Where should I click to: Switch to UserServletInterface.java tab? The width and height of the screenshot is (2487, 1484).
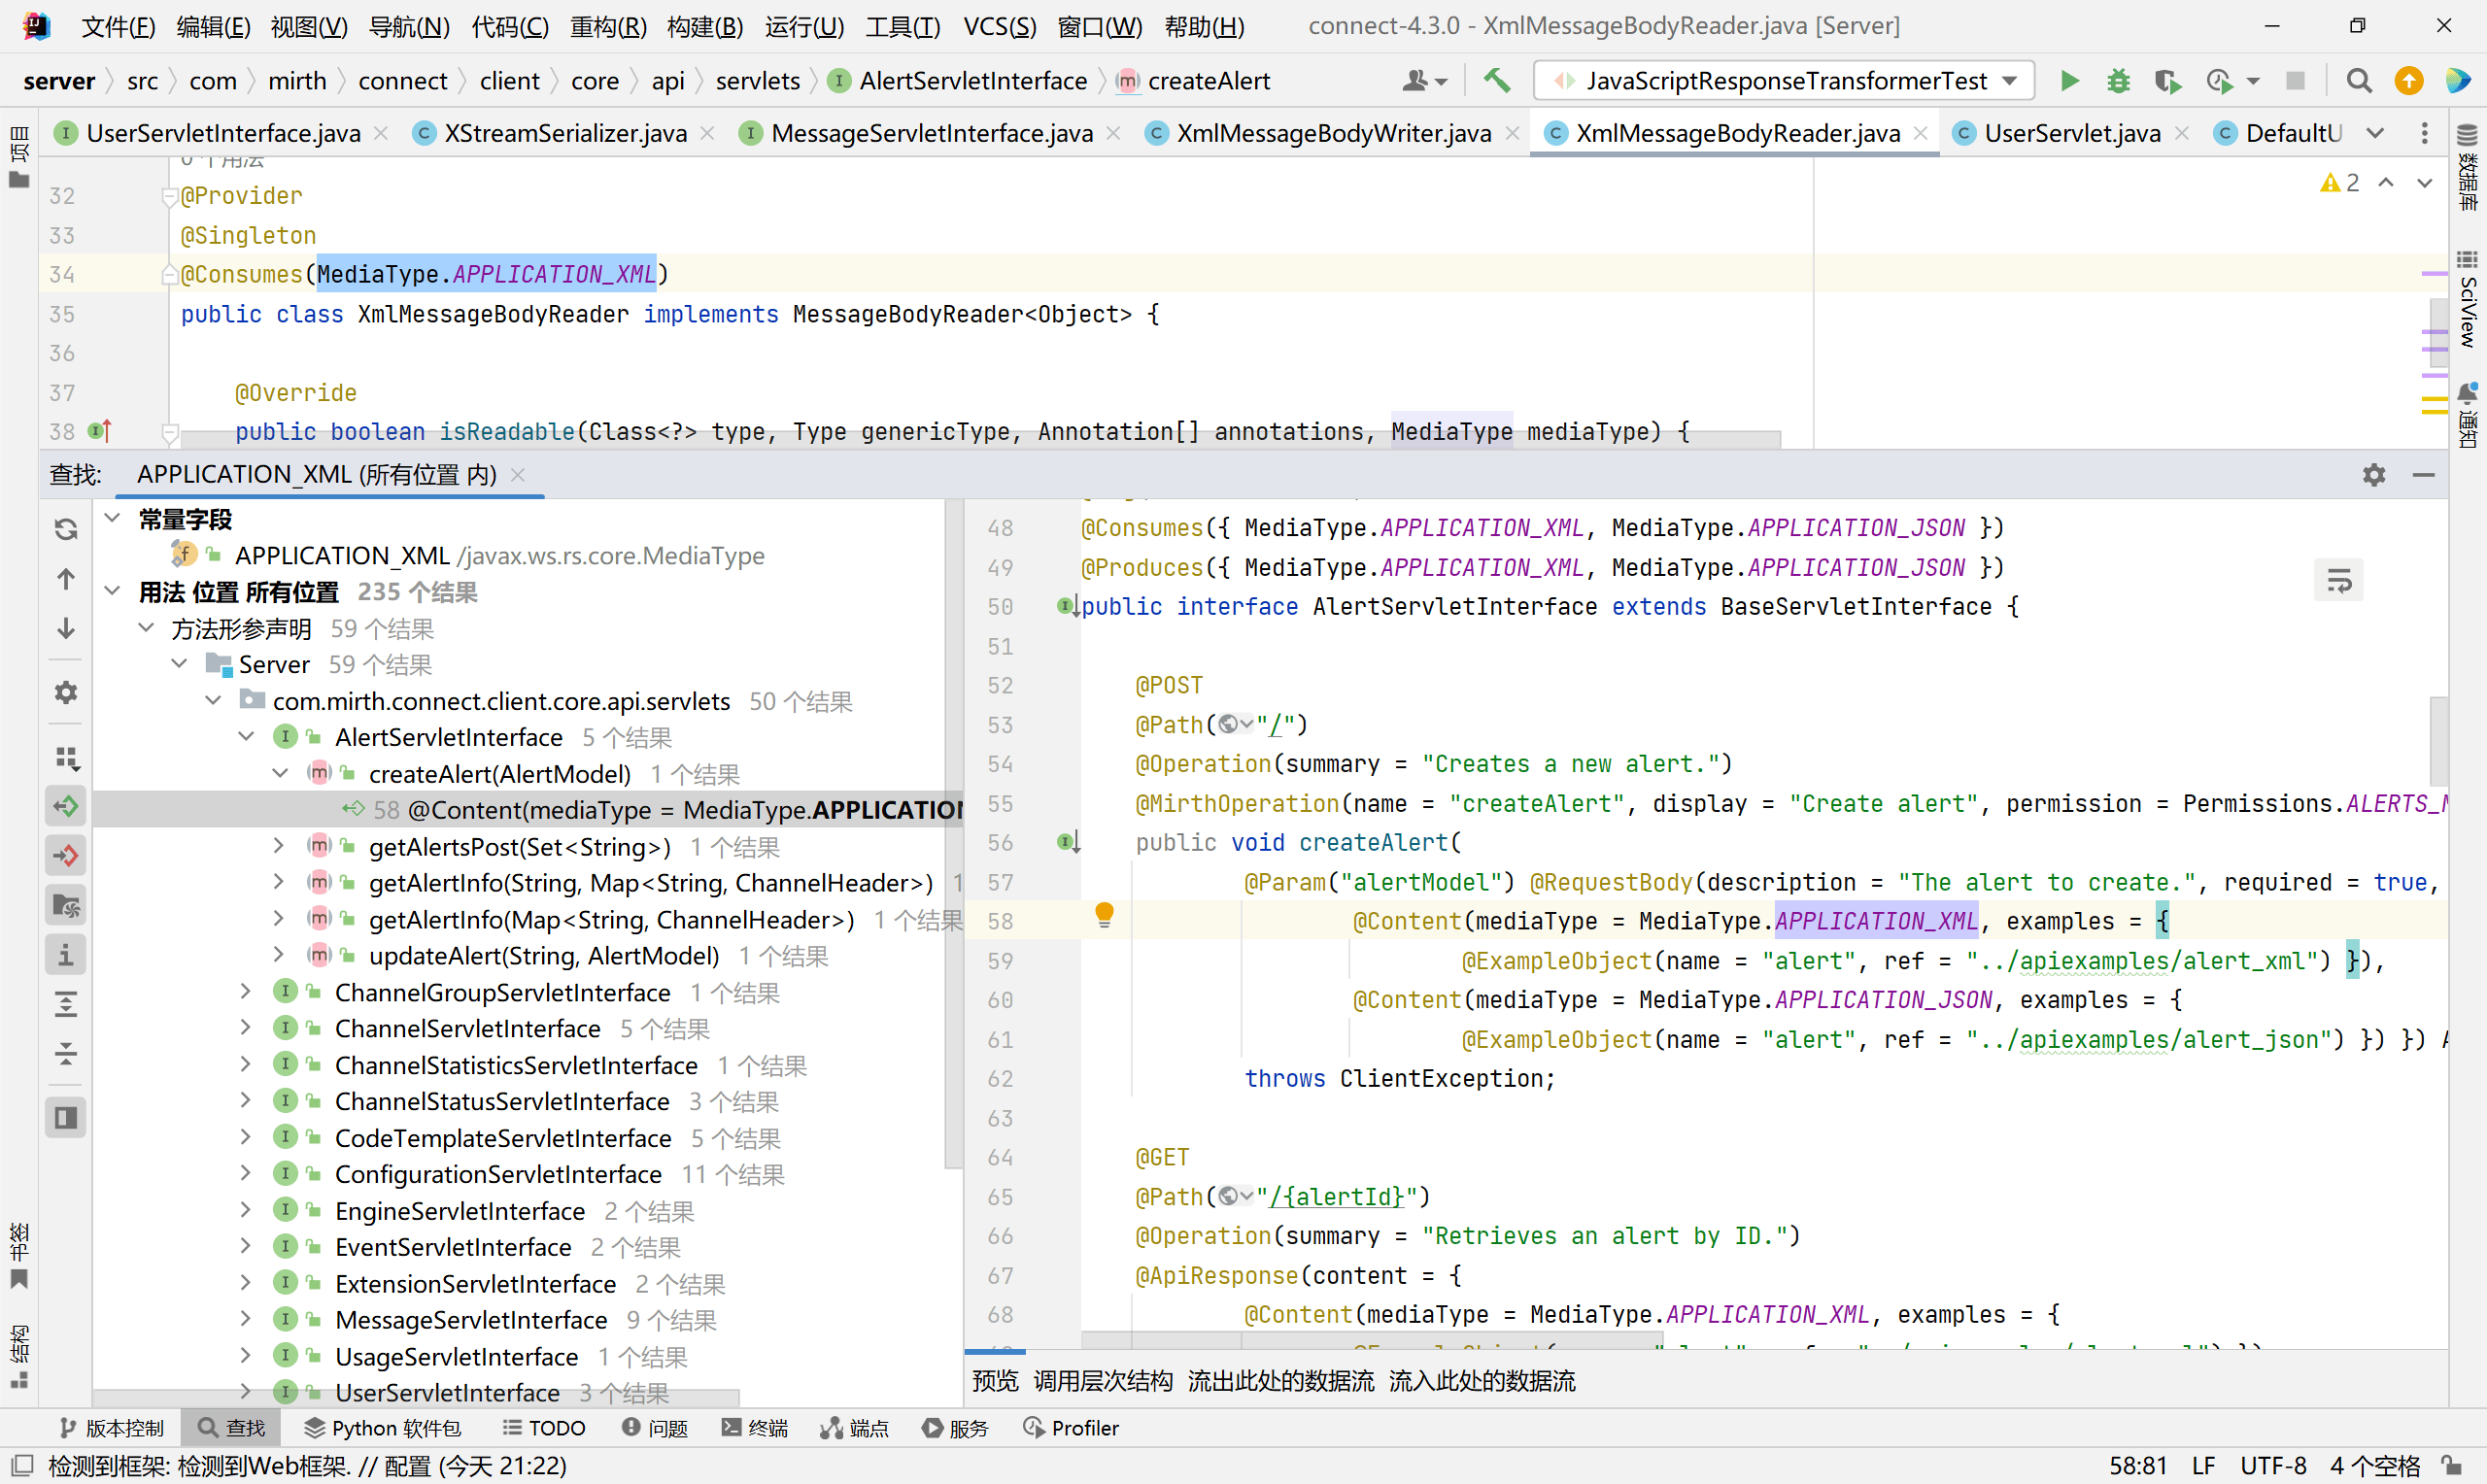point(223,133)
